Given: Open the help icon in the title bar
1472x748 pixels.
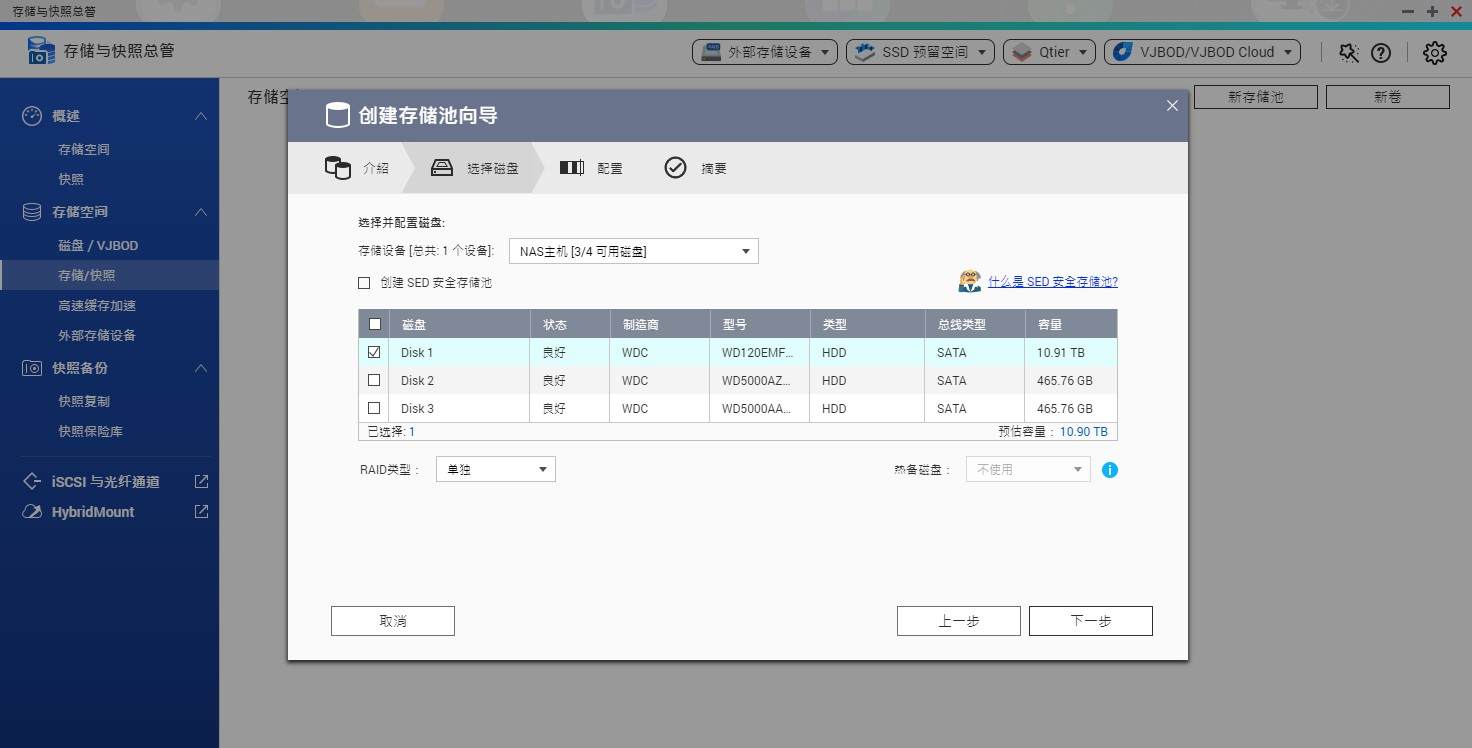Looking at the screenshot, I should pos(1381,53).
